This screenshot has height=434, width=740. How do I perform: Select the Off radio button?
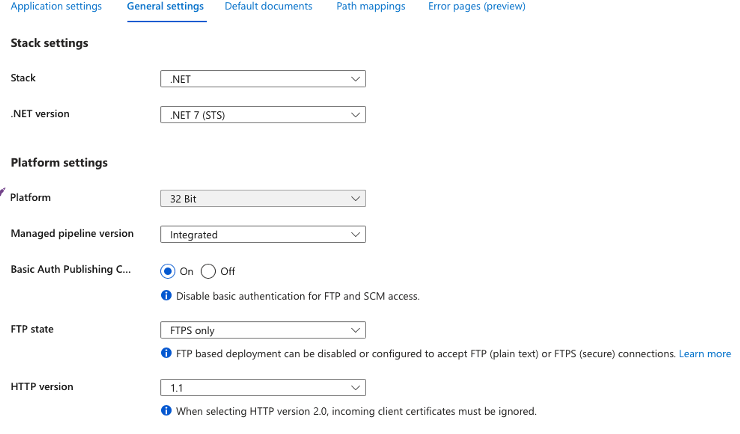coord(209,271)
